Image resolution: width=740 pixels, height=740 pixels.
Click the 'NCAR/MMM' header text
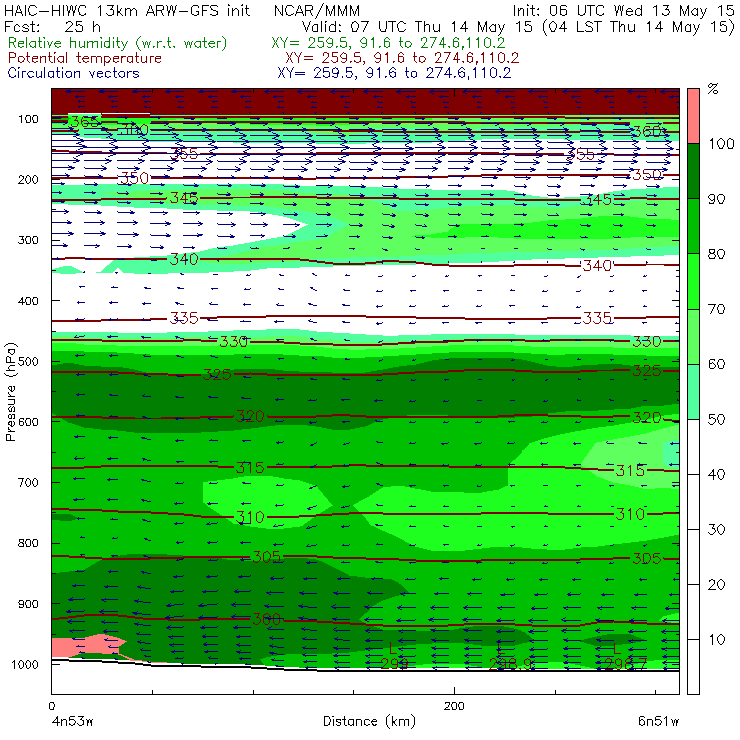click(317, 10)
